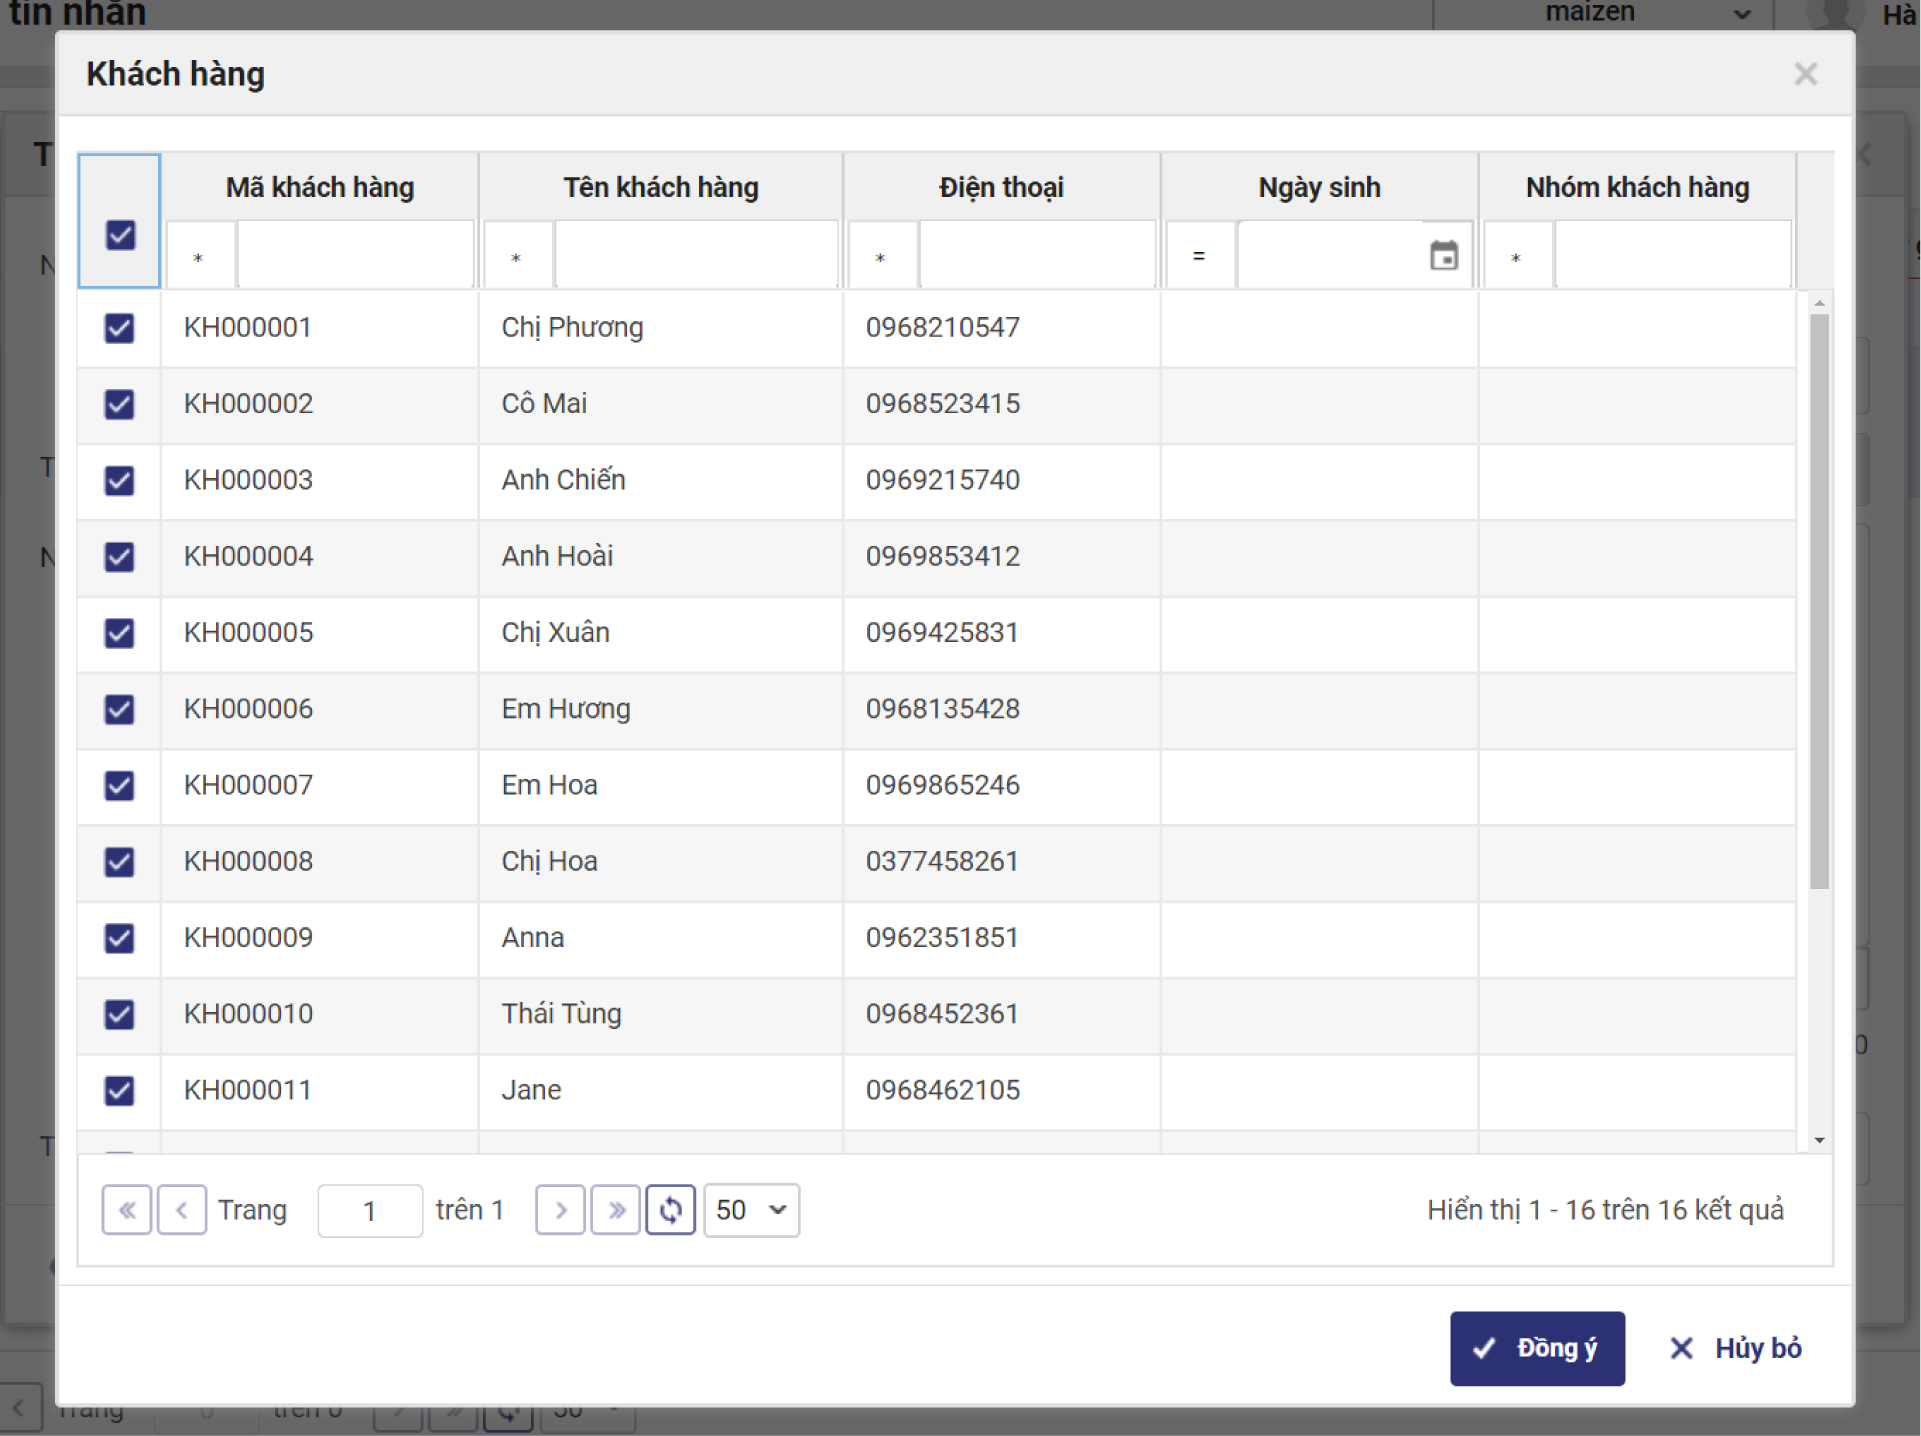This screenshot has width=1921, height=1436.
Task: Focus the Tên khách hàng filter field
Action: (696, 256)
